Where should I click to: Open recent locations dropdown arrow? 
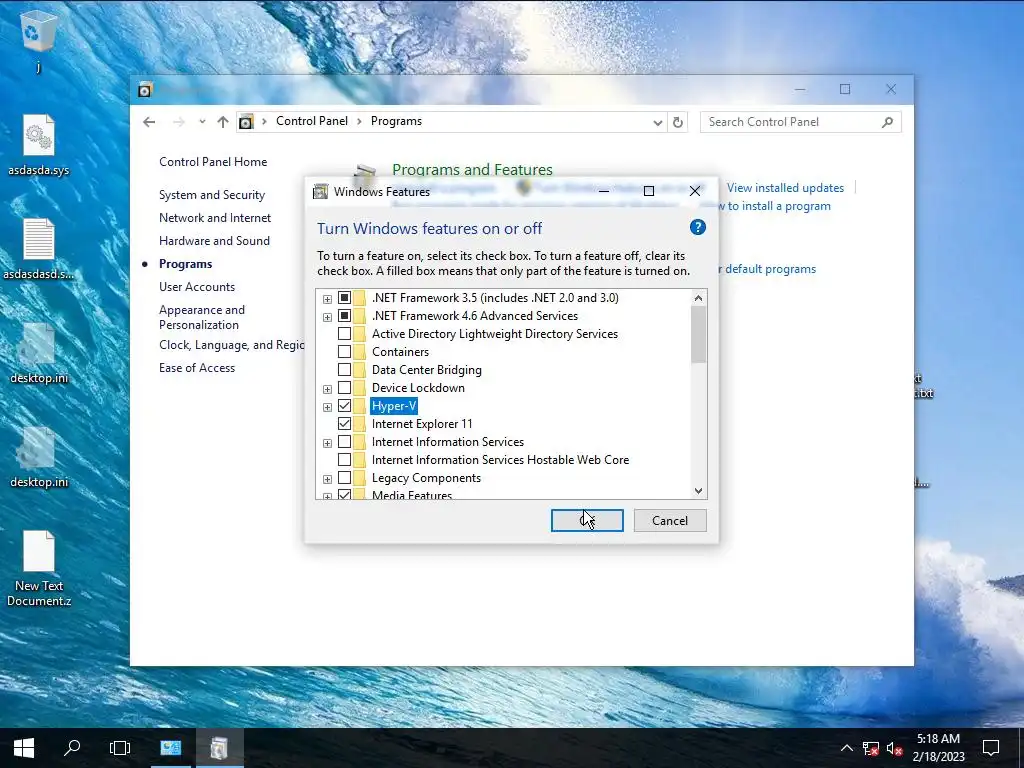(x=202, y=121)
